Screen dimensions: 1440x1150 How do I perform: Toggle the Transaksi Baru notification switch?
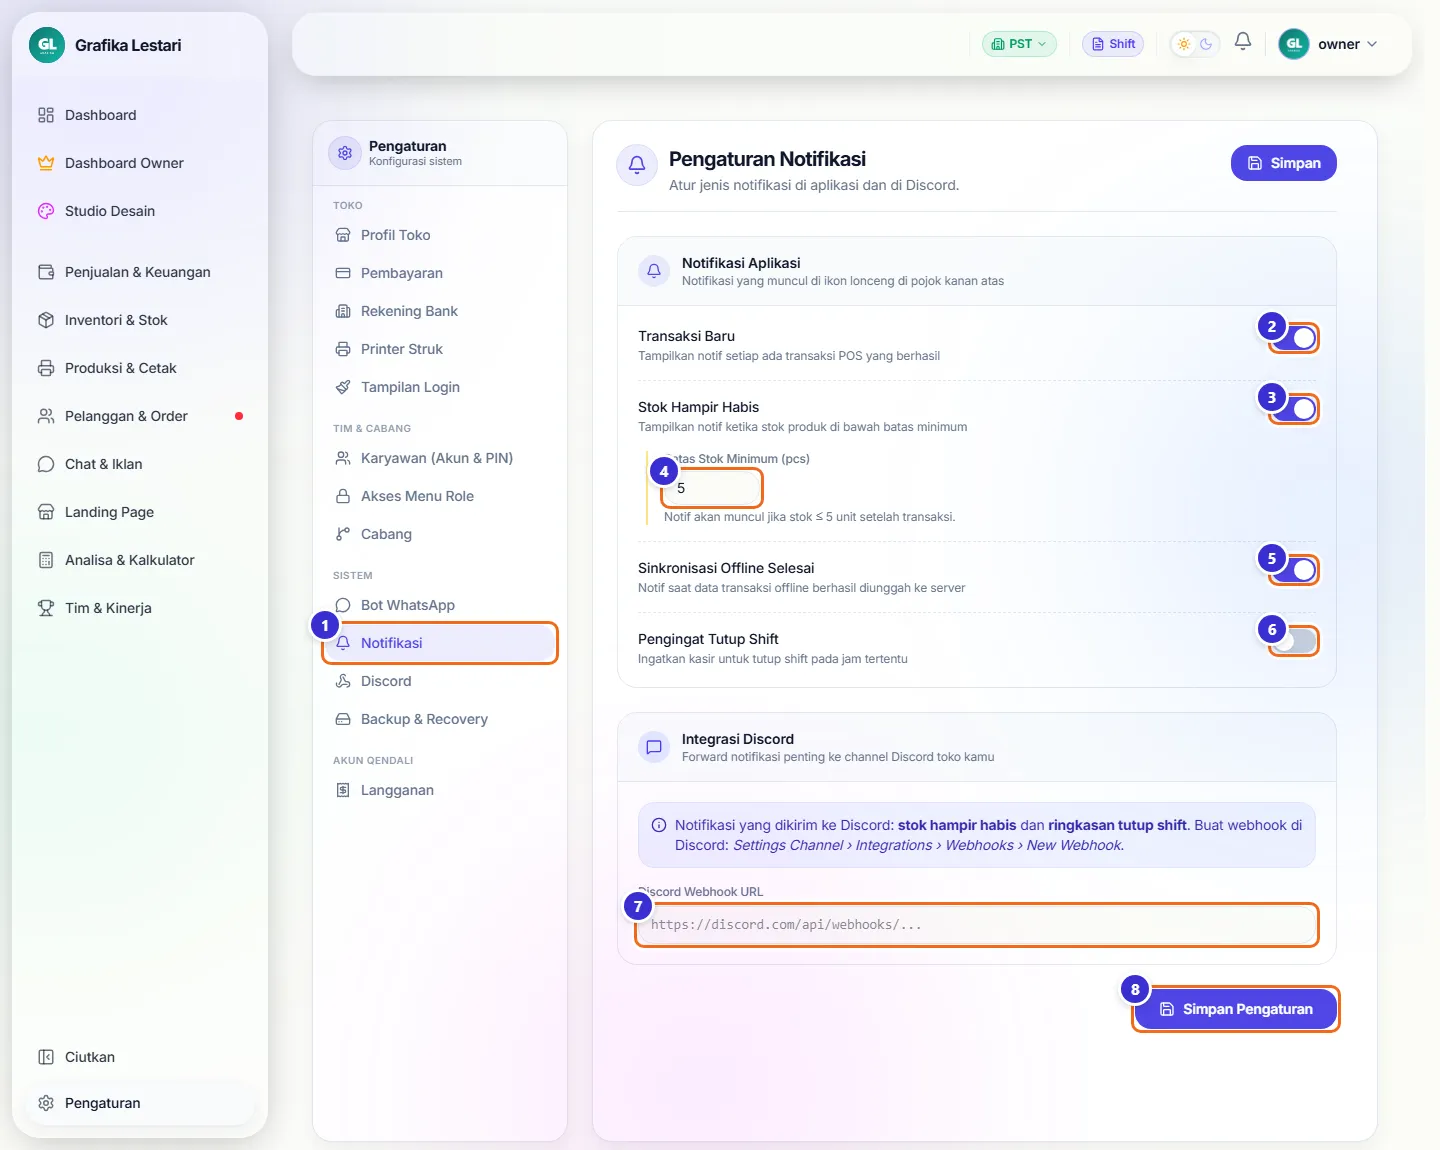[1295, 338]
